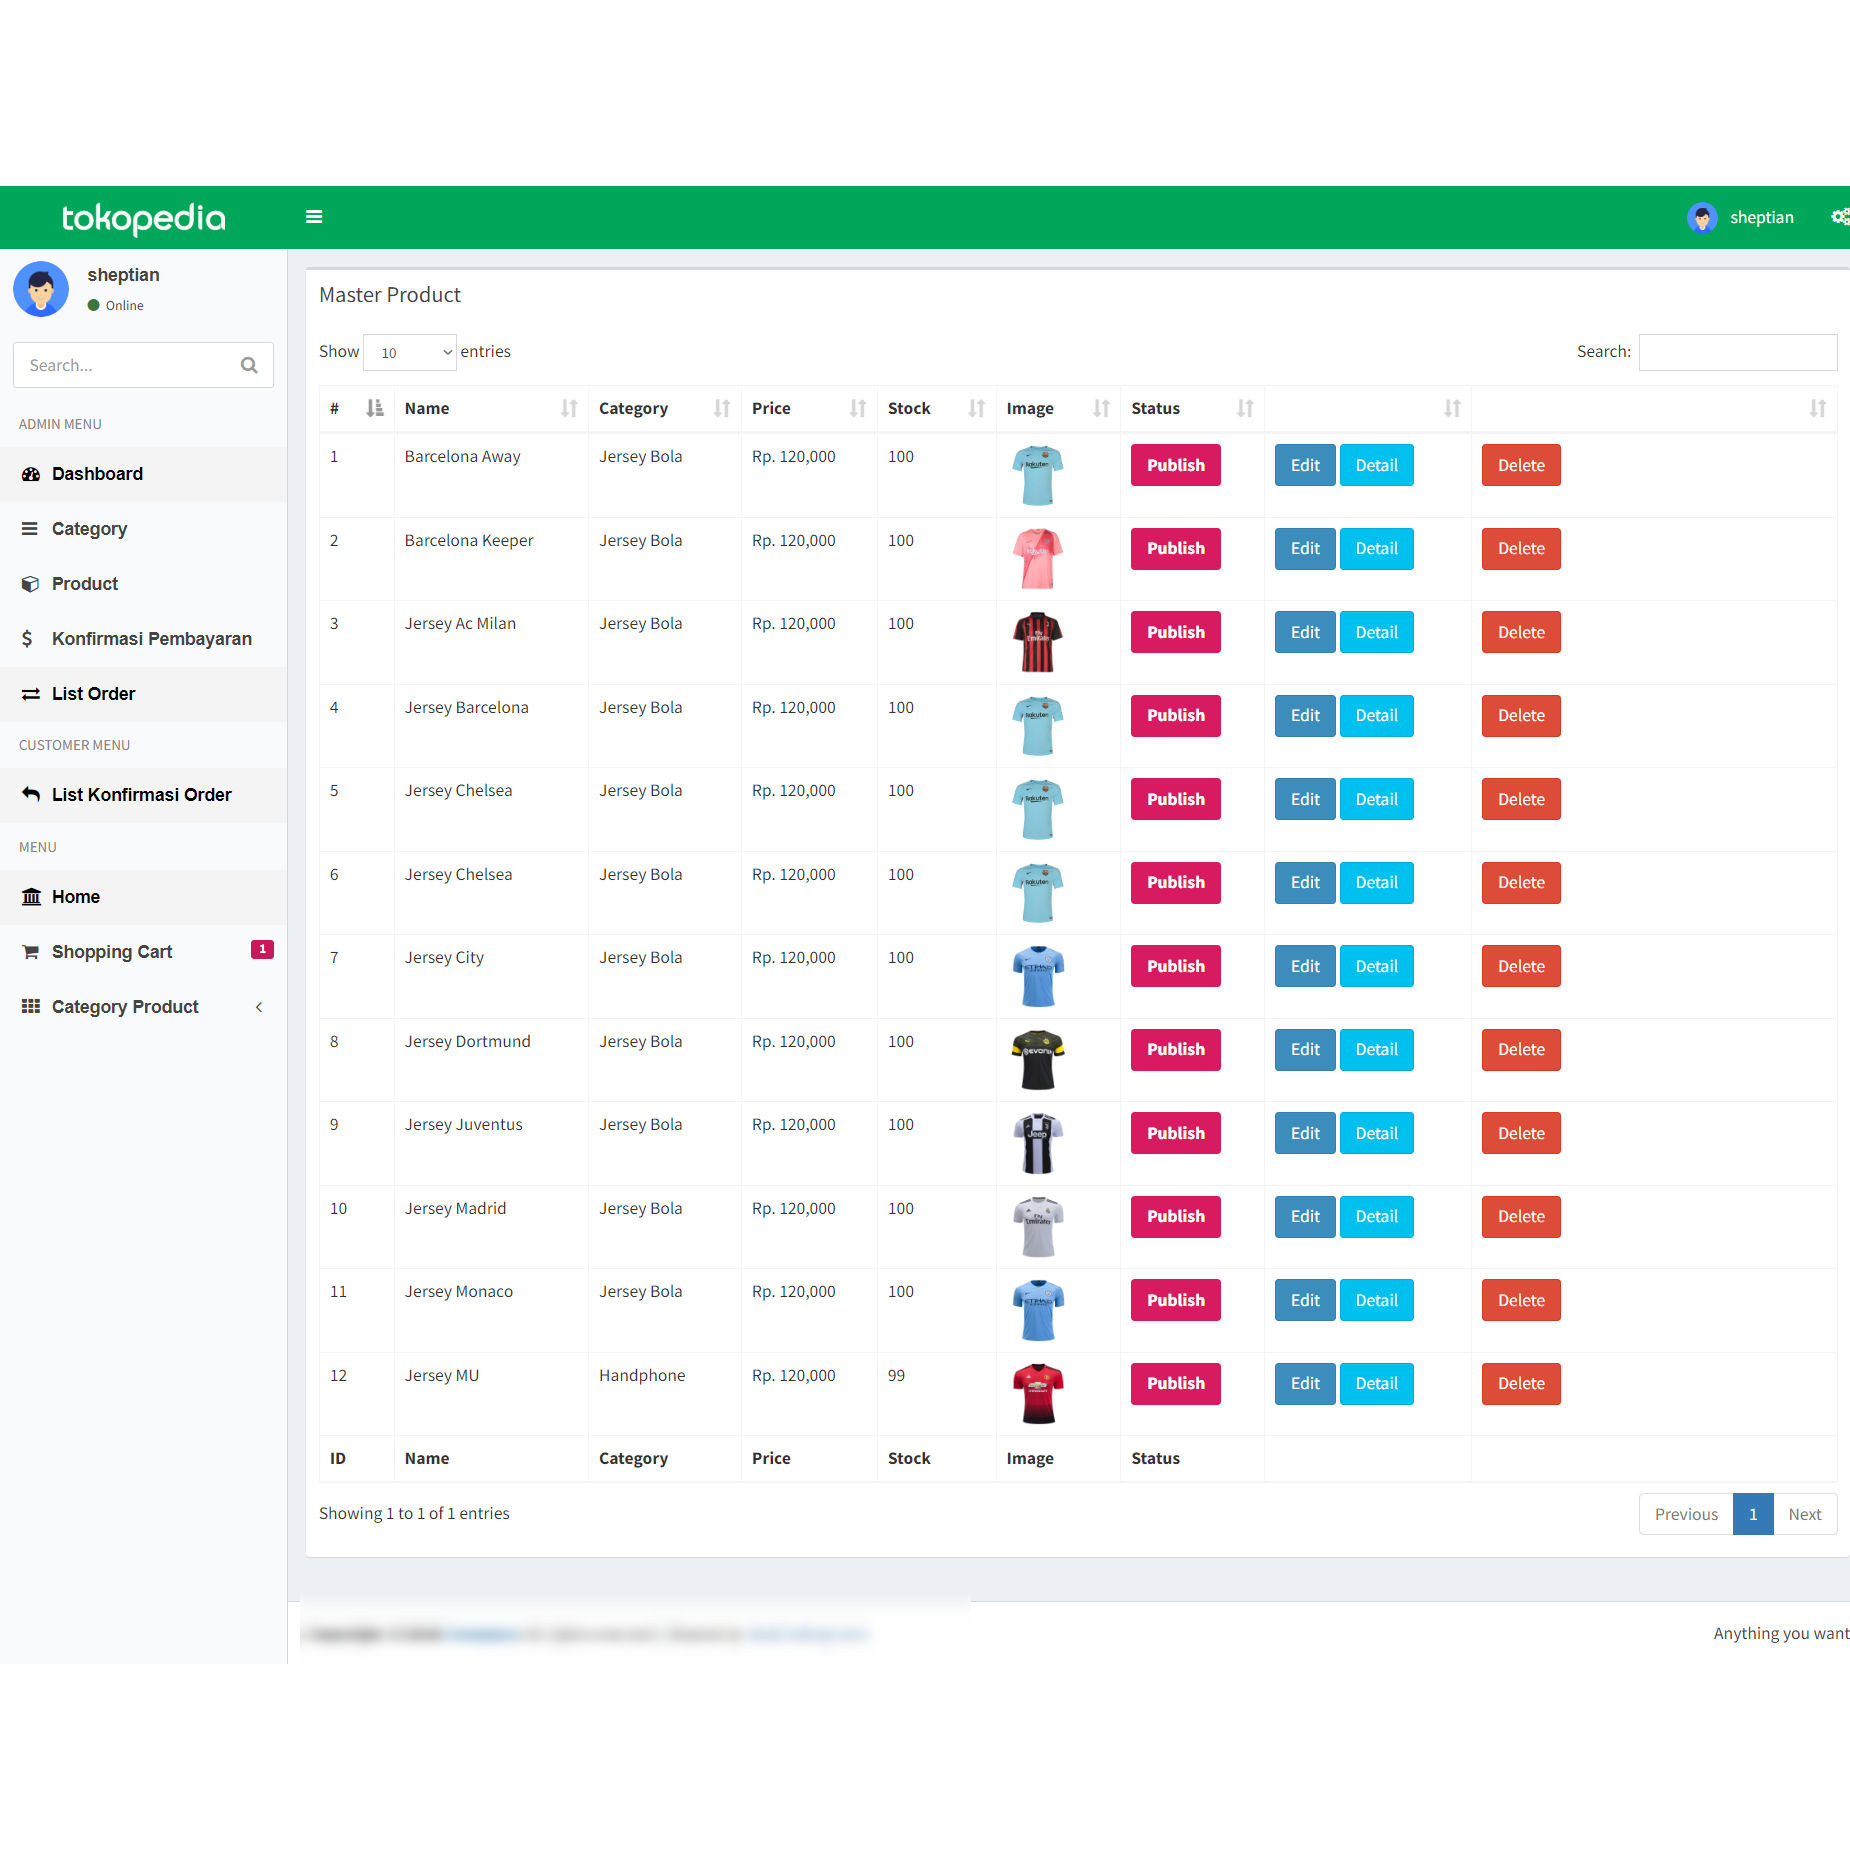Open Shopping Cart menu item

coord(144,952)
